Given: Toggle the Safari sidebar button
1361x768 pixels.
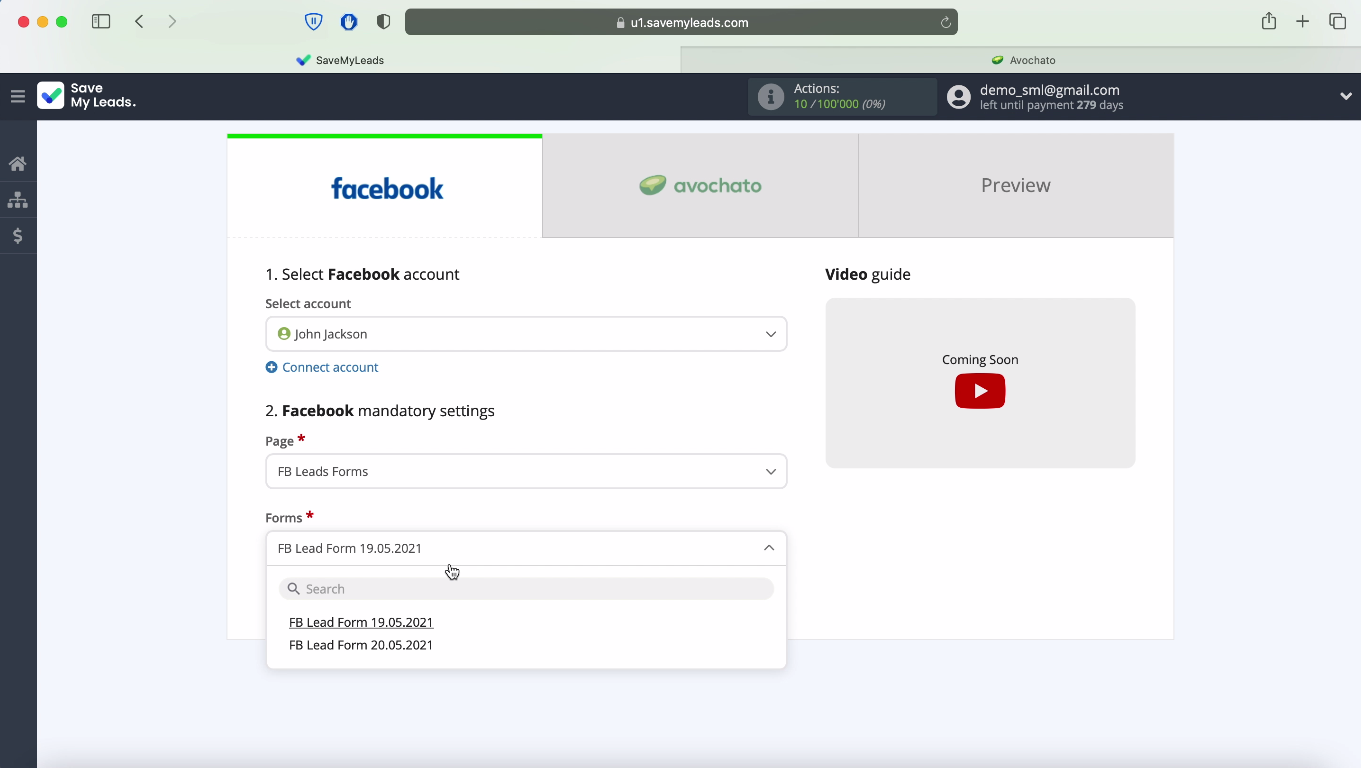Looking at the screenshot, I should click(101, 21).
